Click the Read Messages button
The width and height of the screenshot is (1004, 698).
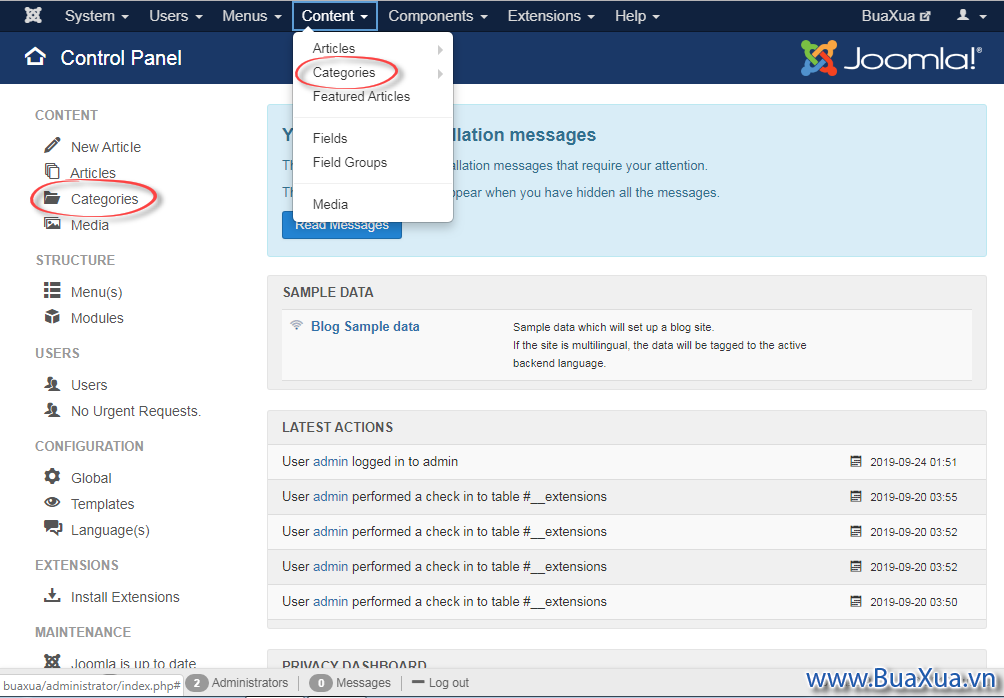point(342,225)
